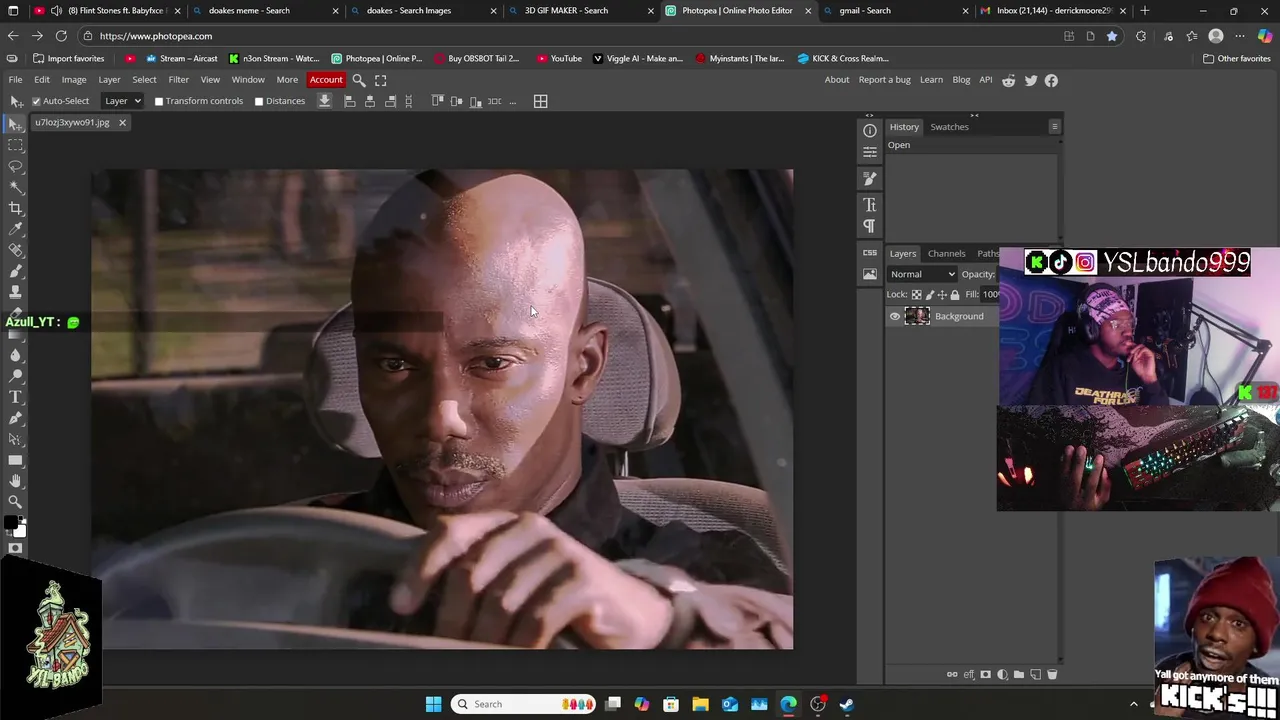Select the Eyedropper tool
Screen dimensions: 1280x720
click(16, 229)
